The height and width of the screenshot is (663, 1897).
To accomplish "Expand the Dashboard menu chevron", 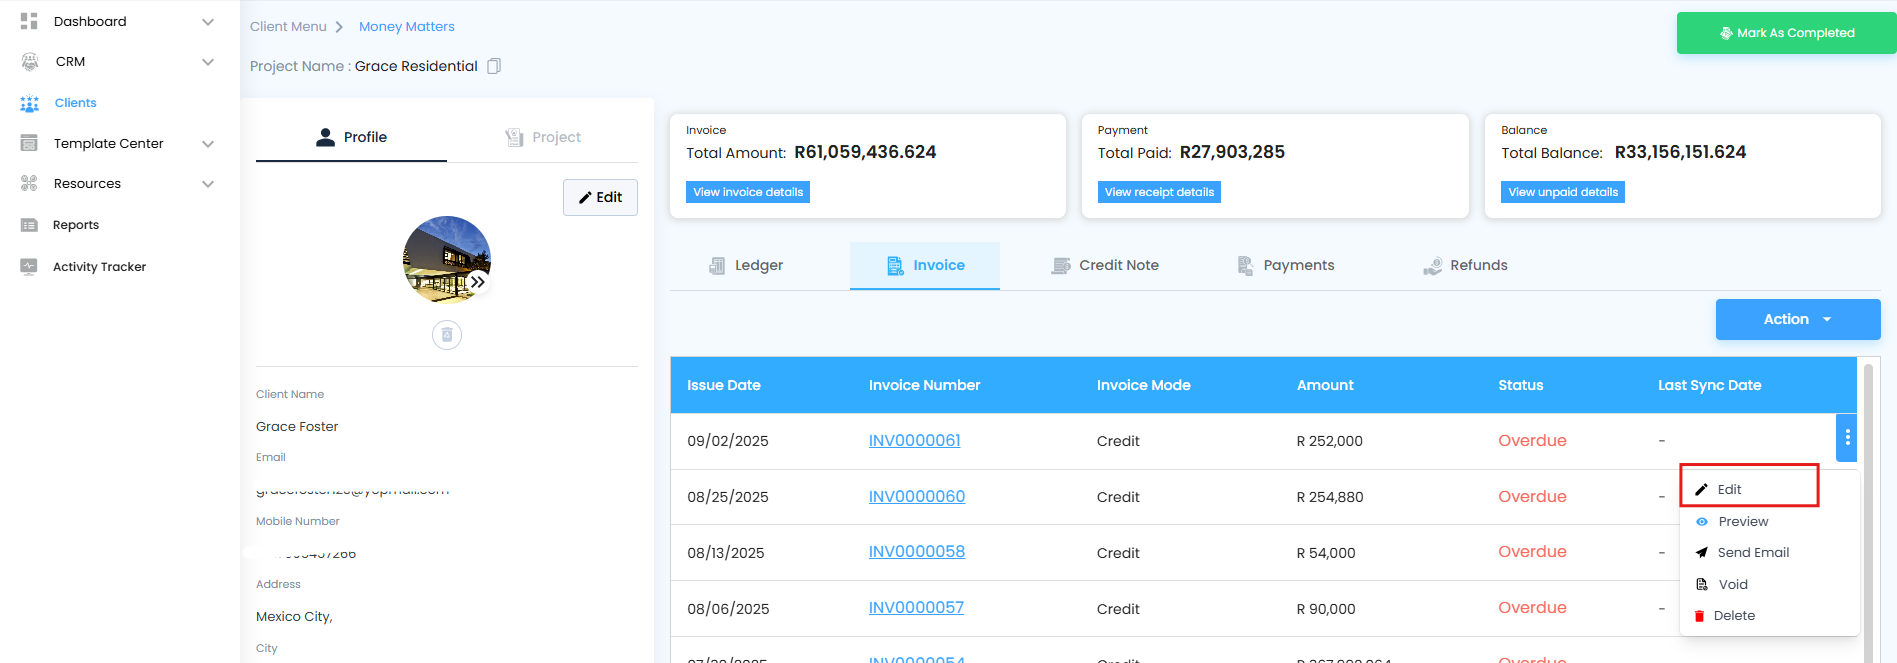I will pyautogui.click(x=208, y=22).
